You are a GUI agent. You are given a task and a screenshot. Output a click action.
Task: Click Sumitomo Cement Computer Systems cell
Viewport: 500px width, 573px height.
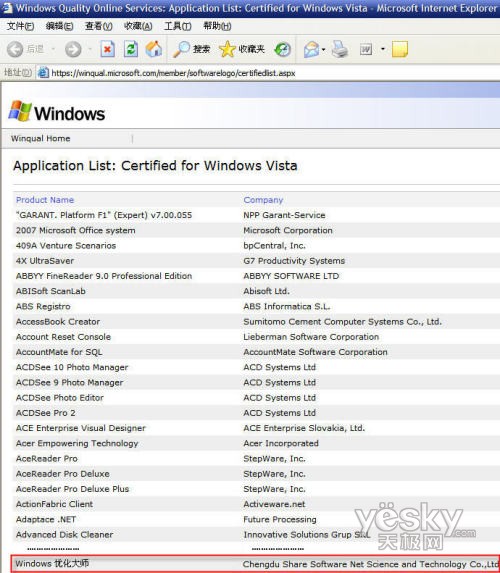343,322
